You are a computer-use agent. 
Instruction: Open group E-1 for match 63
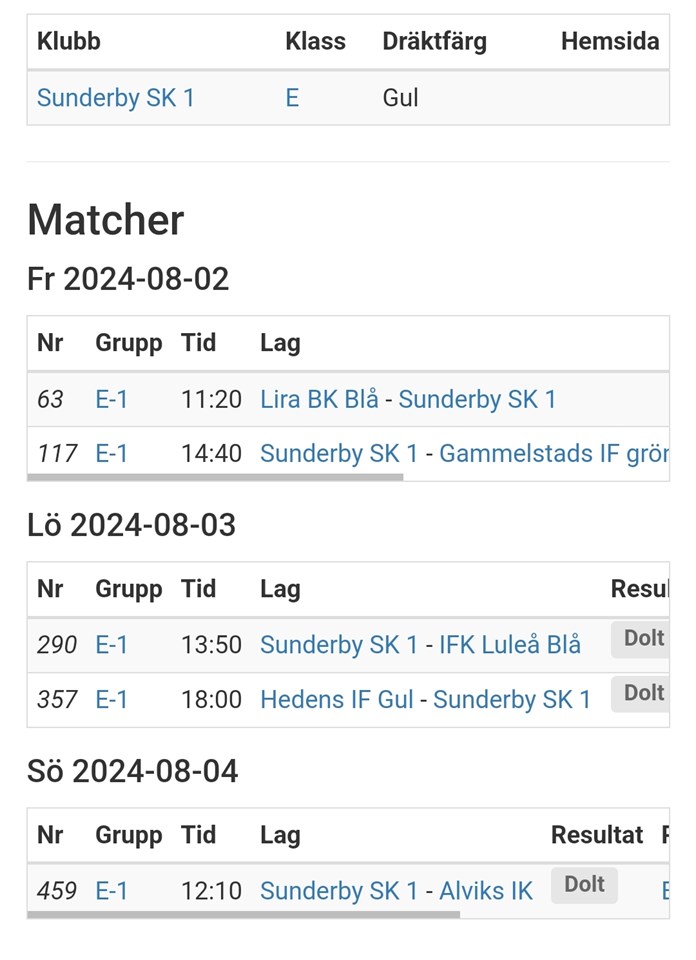[x=112, y=400]
